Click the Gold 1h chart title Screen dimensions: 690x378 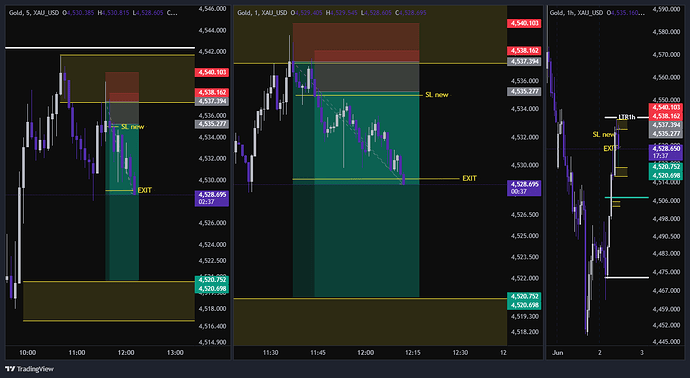tap(576, 13)
